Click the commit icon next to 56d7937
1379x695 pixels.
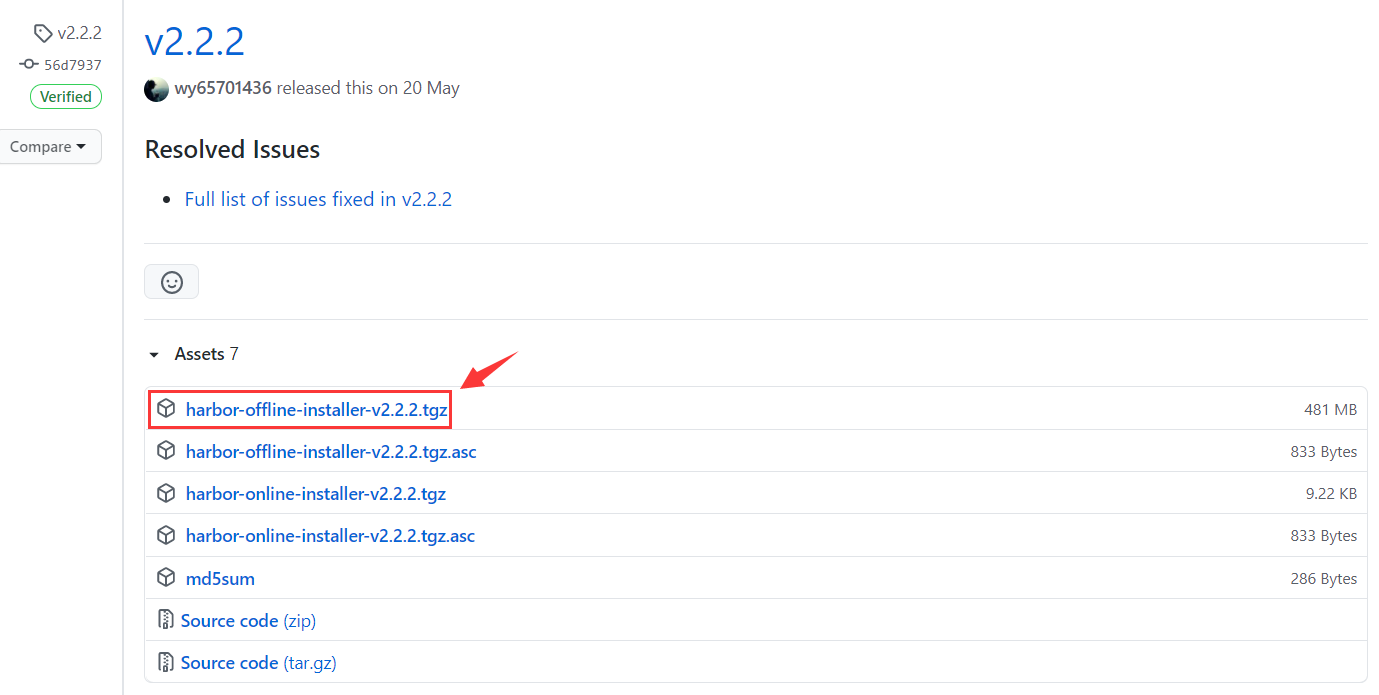point(29,65)
